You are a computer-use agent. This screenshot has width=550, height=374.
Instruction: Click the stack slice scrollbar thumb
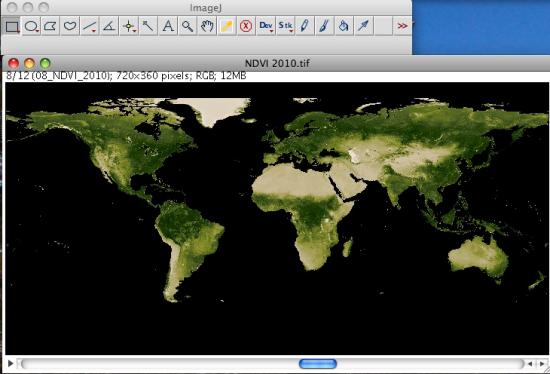pyautogui.click(x=318, y=364)
